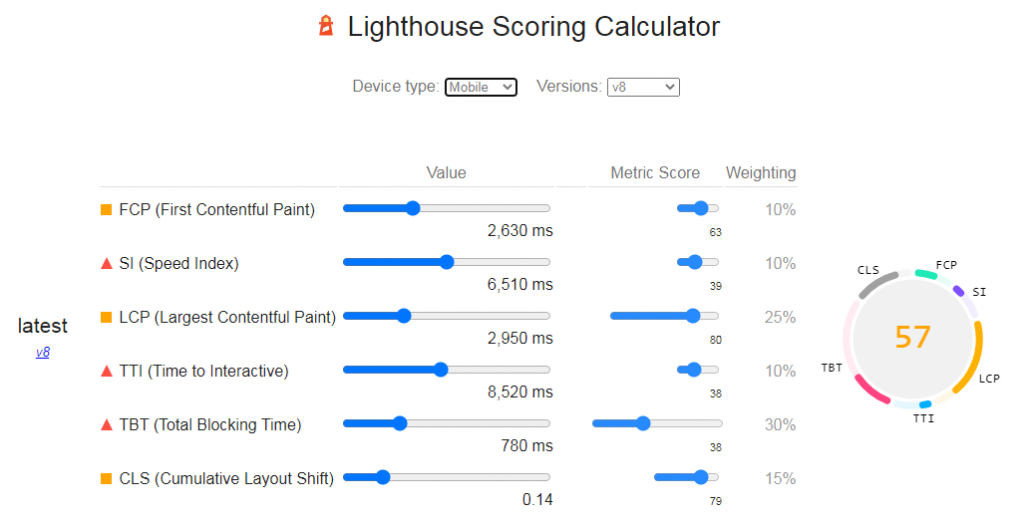Click the orange square icon beside FCP

coord(106,210)
